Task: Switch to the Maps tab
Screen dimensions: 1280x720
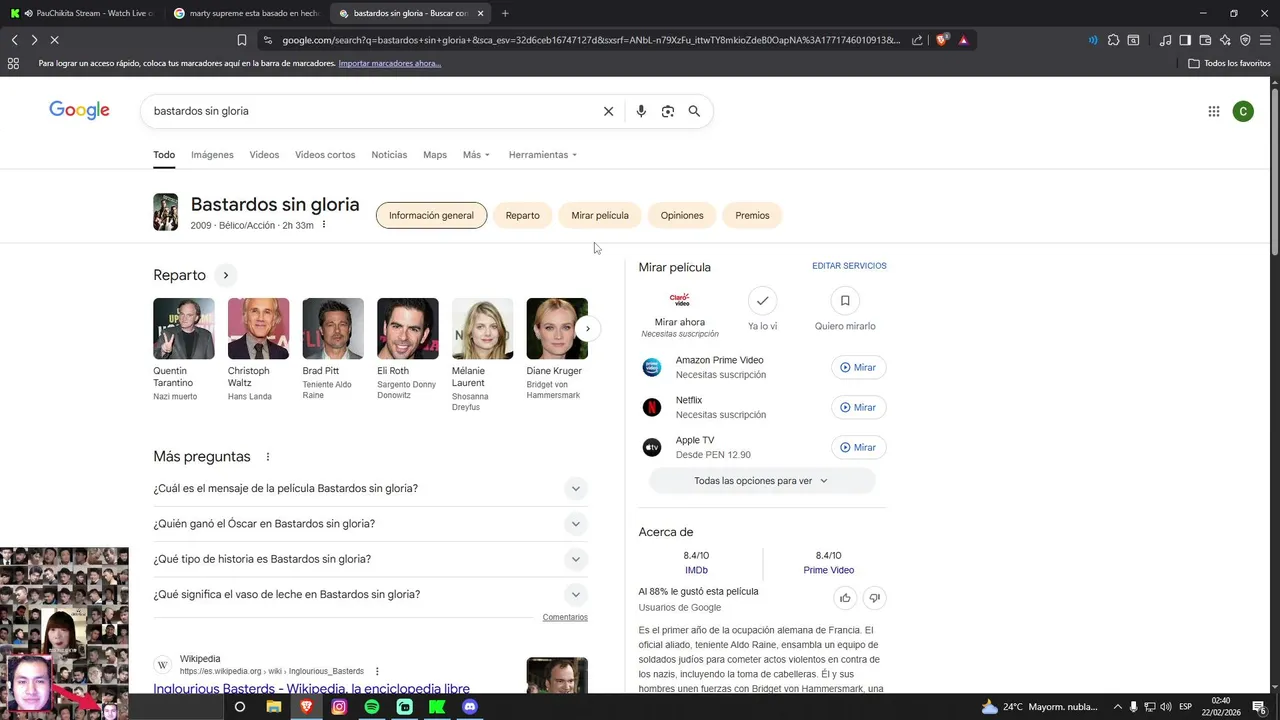Action: 435,155
